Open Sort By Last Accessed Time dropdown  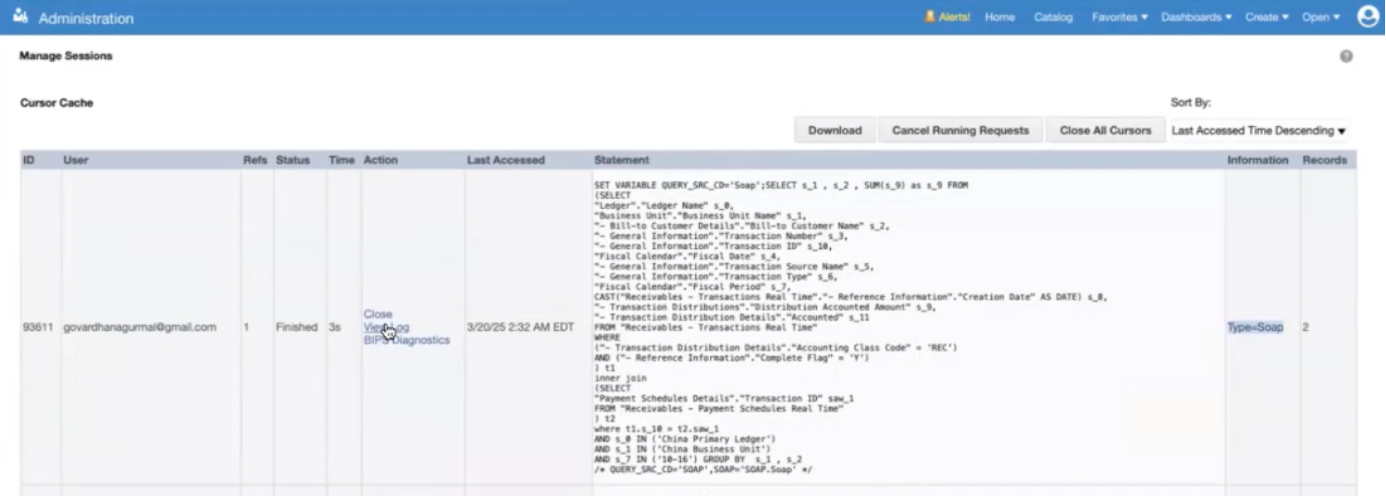(x=1258, y=131)
